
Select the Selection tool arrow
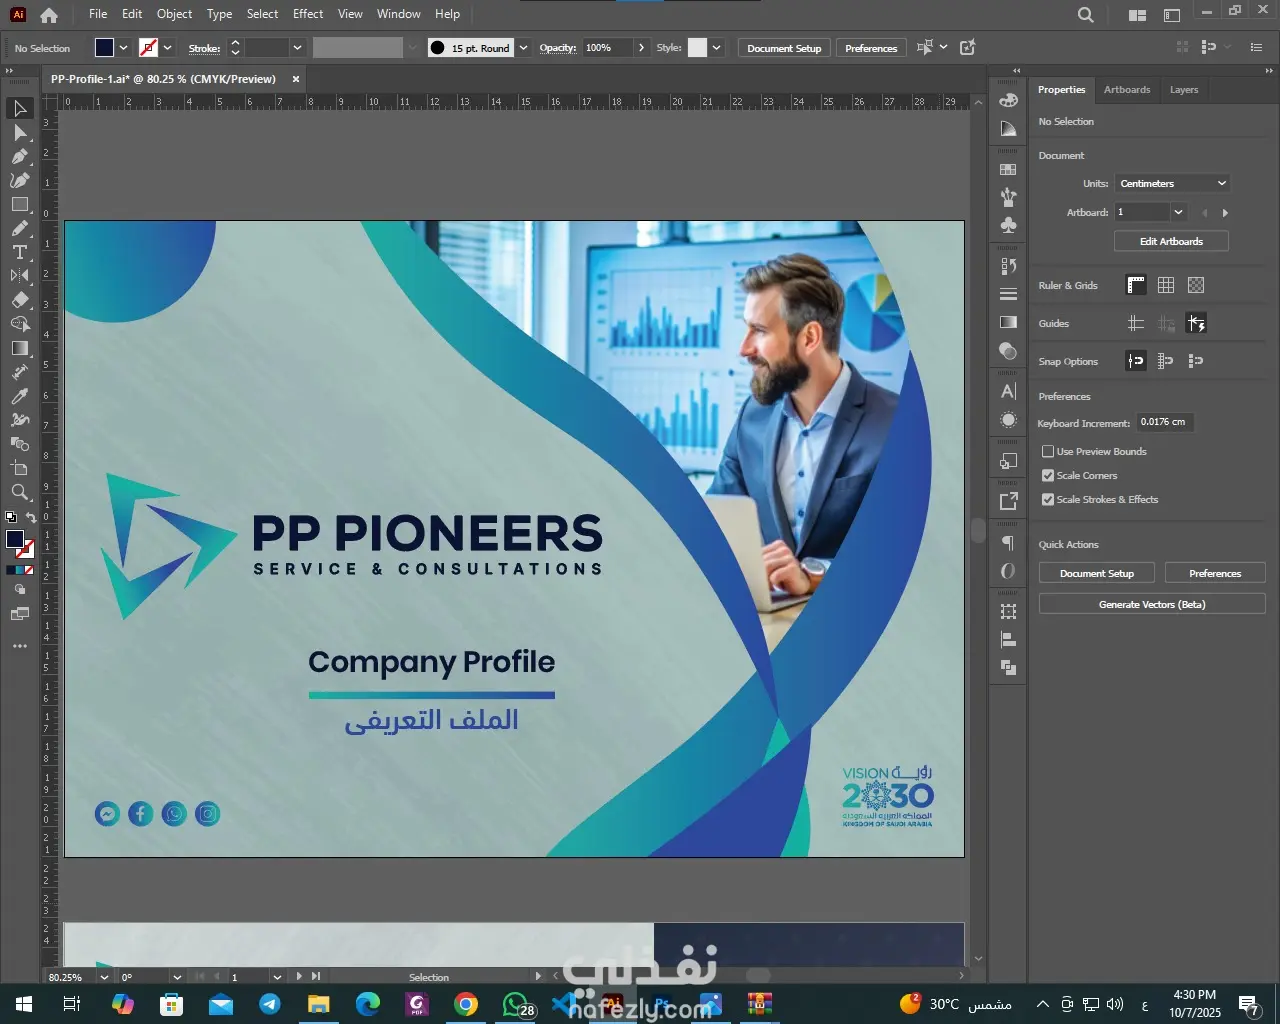coord(20,108)
